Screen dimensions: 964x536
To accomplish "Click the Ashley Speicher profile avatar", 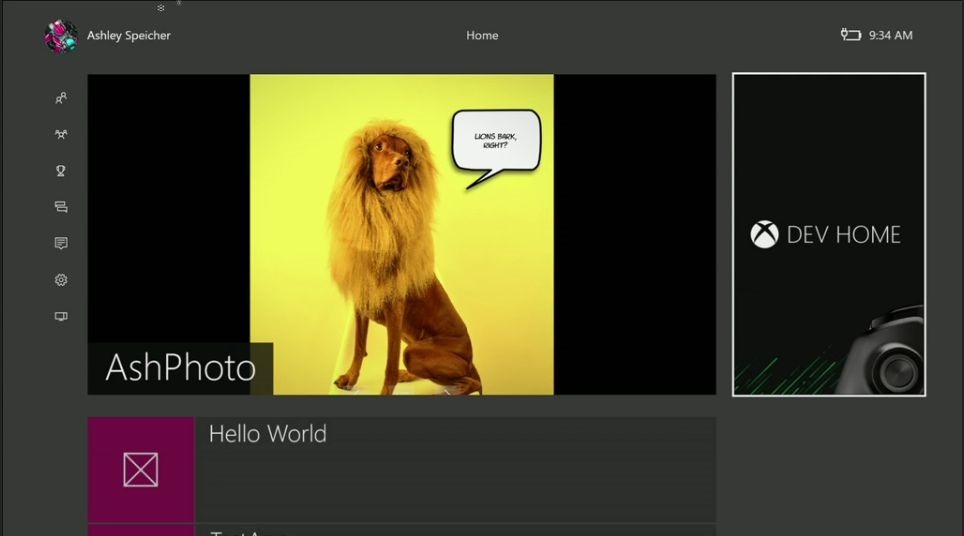I will 61,36.
